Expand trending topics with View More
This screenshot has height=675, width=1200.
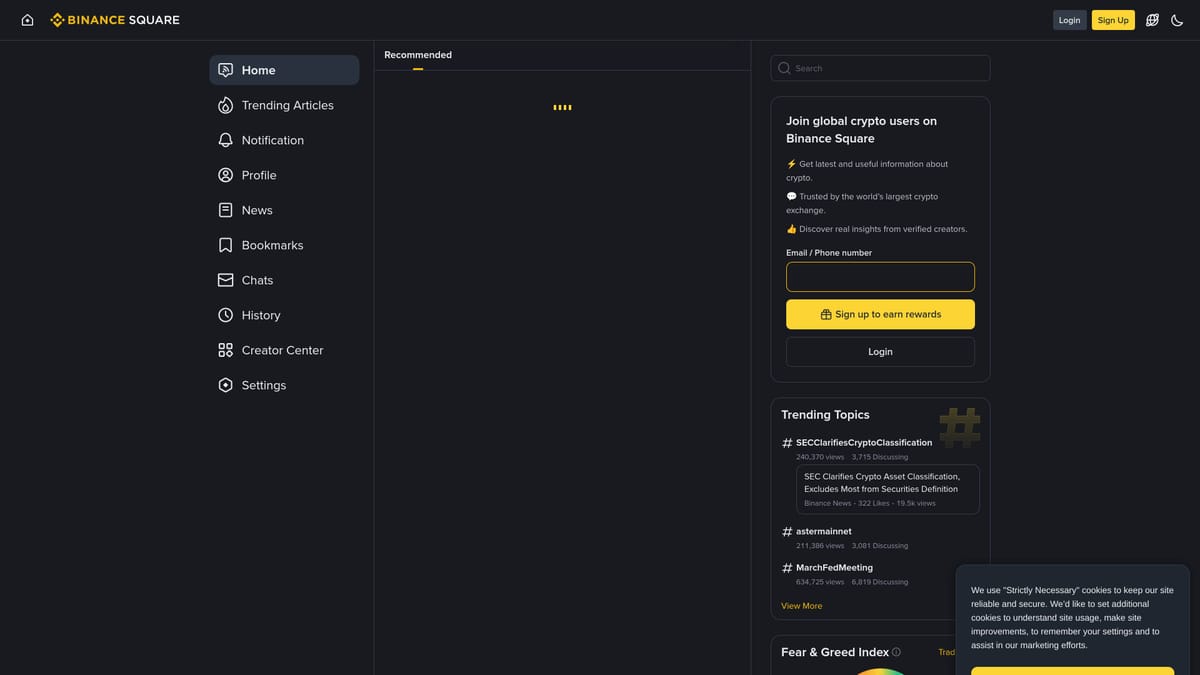pos(801,605)
